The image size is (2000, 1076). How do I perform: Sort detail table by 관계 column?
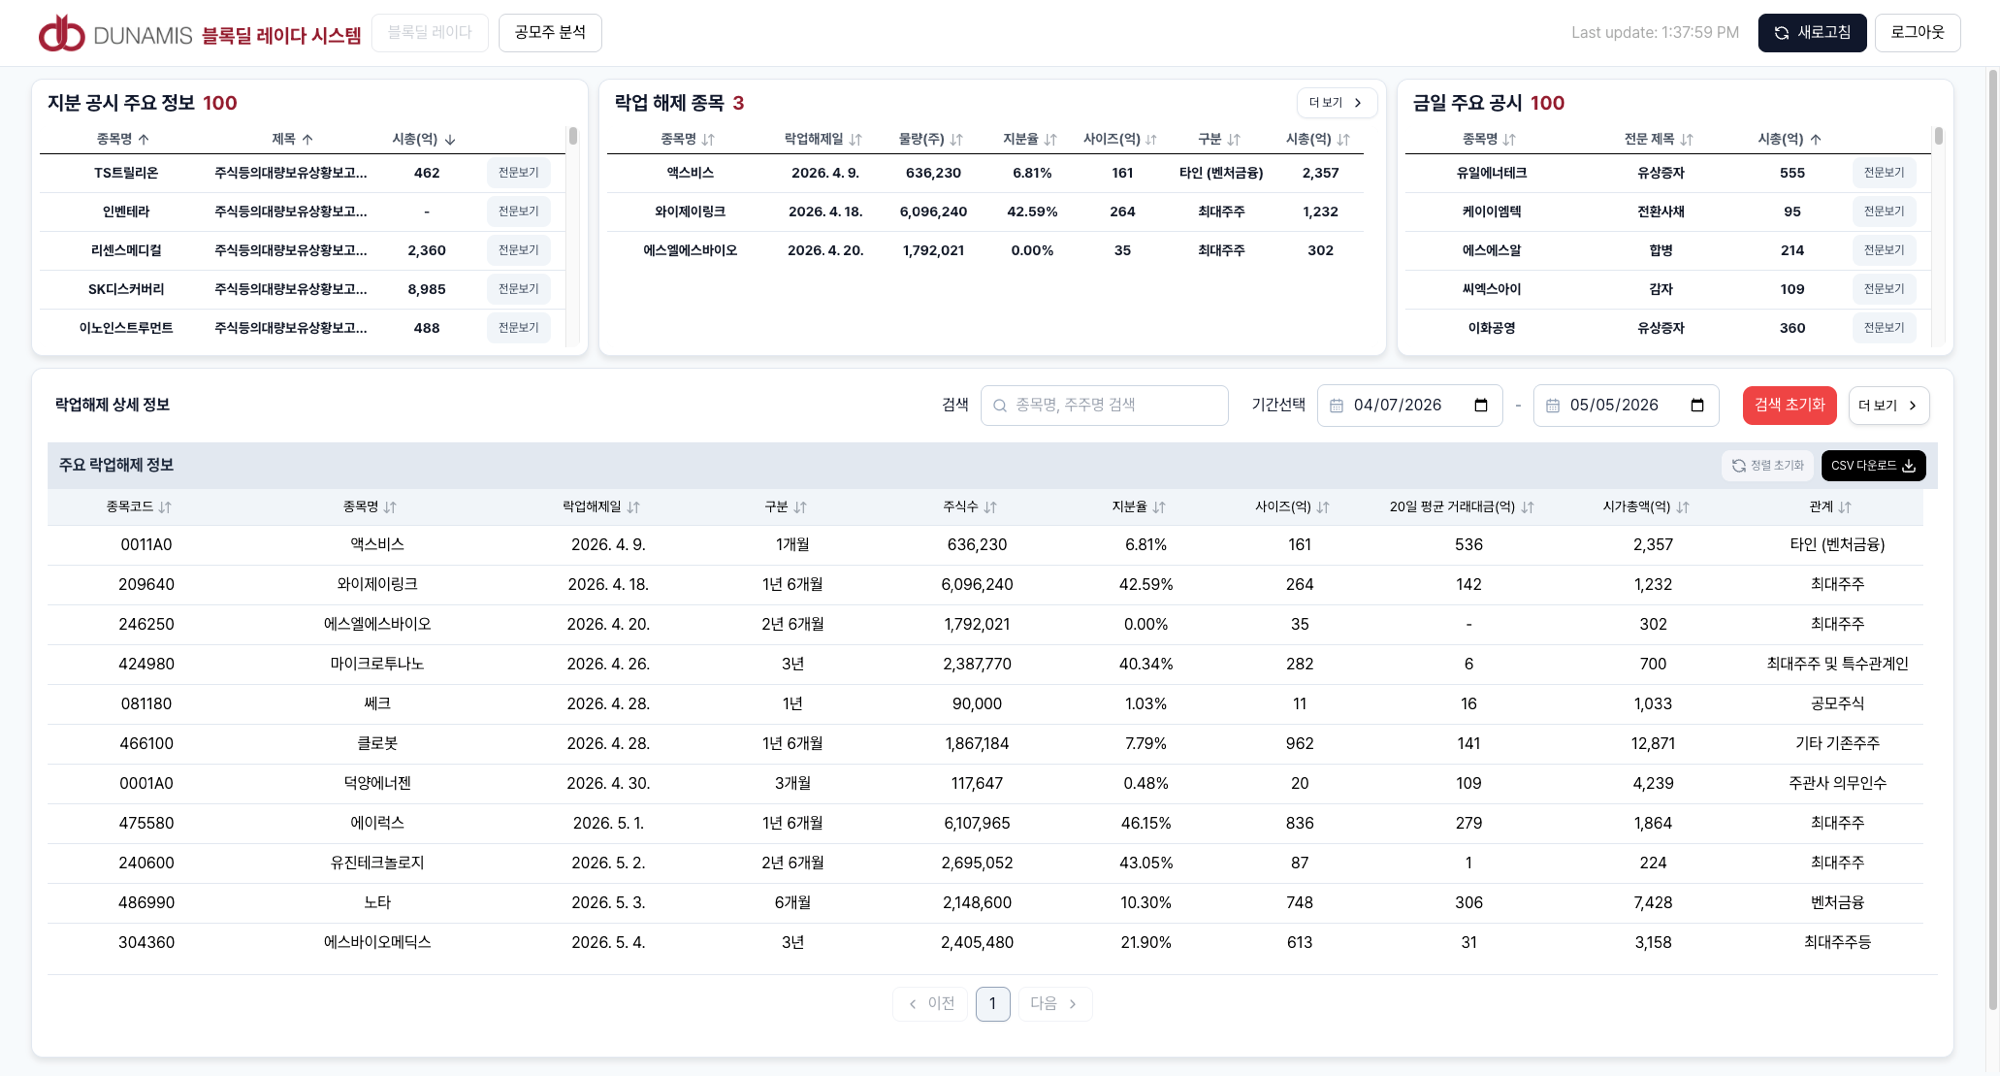(1845, 507)
